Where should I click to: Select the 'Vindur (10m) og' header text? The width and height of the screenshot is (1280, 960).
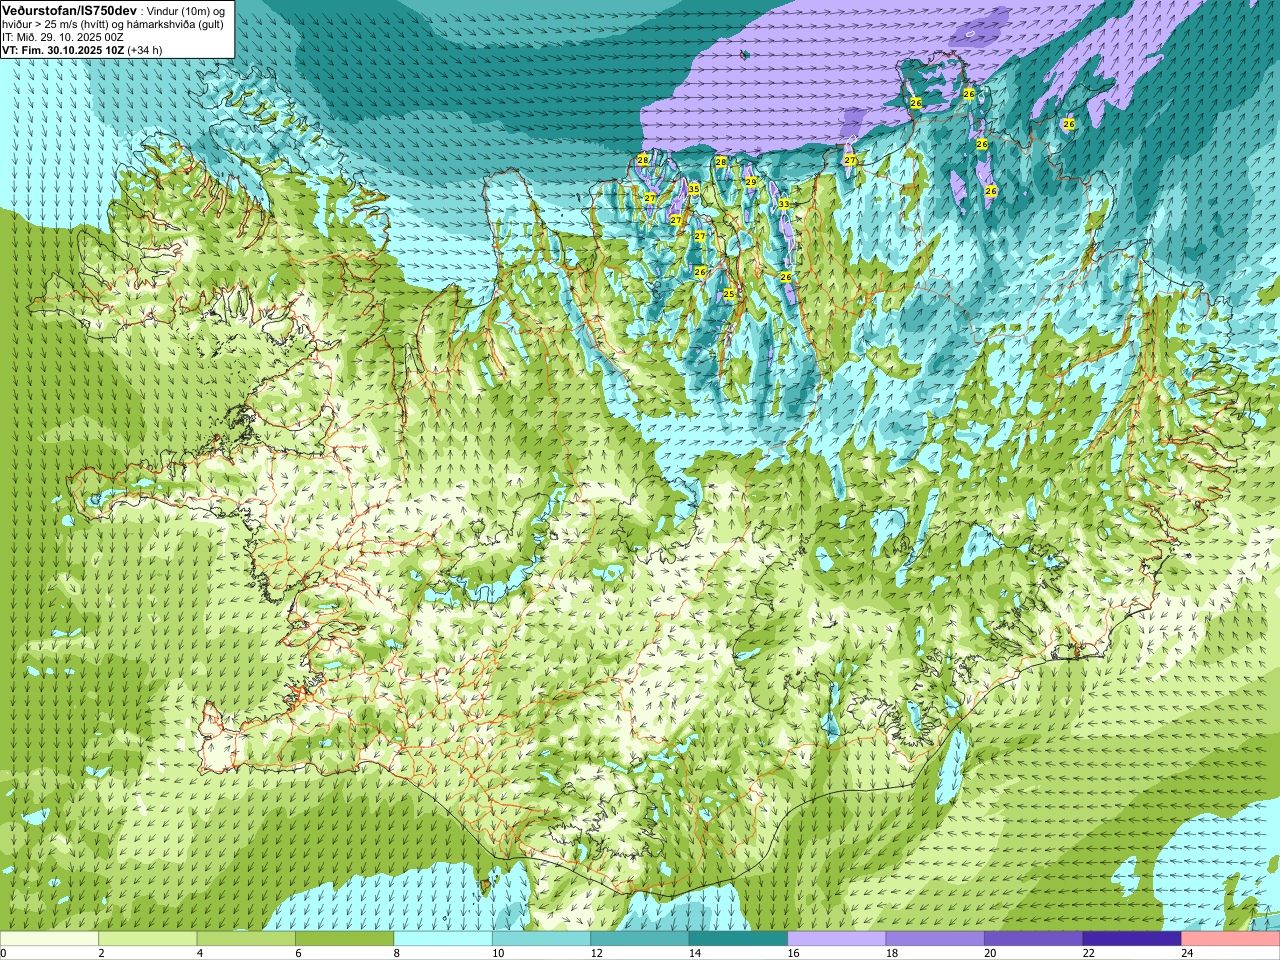coord(186,10)
